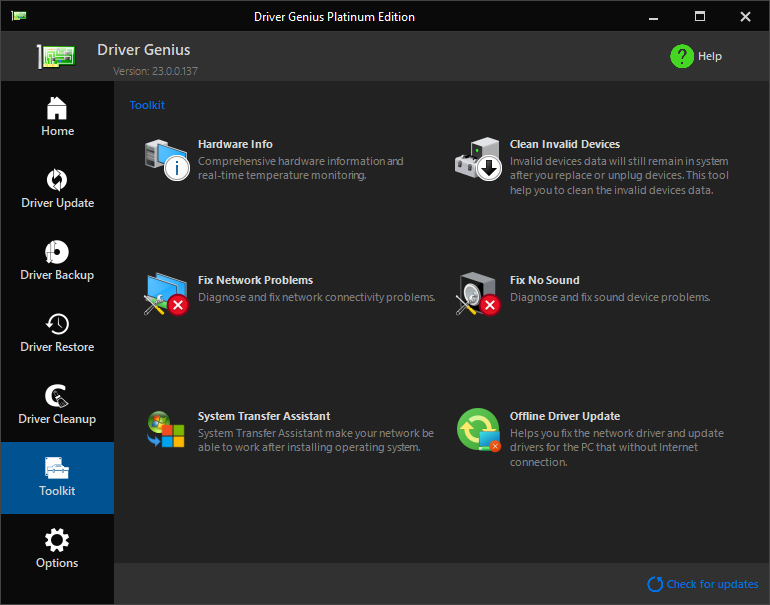Click Check for updates link
This screenshot has width=770, height=605.
point(712,584)
